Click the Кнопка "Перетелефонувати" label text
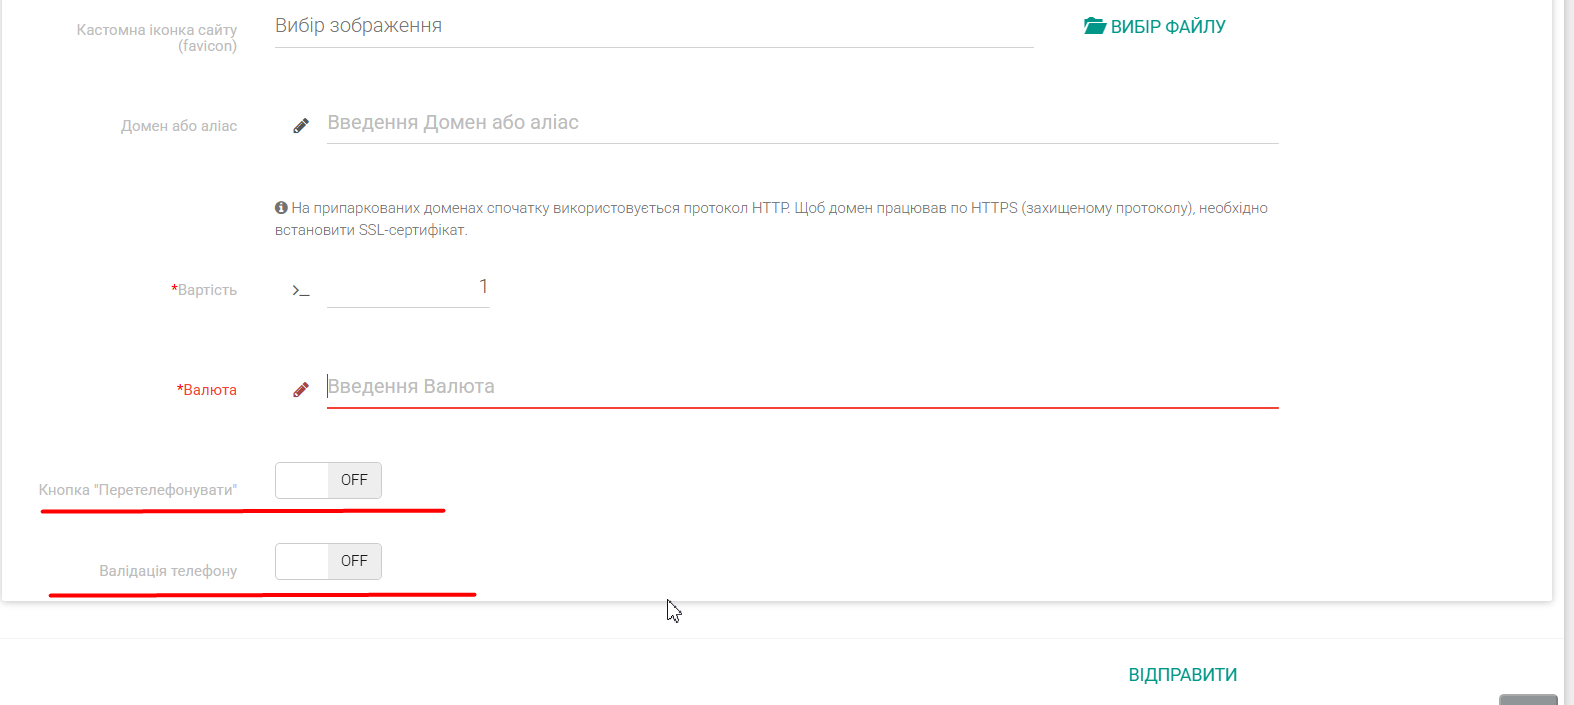The width and height of the screenshot is (1574, 705). click(138, 490)
